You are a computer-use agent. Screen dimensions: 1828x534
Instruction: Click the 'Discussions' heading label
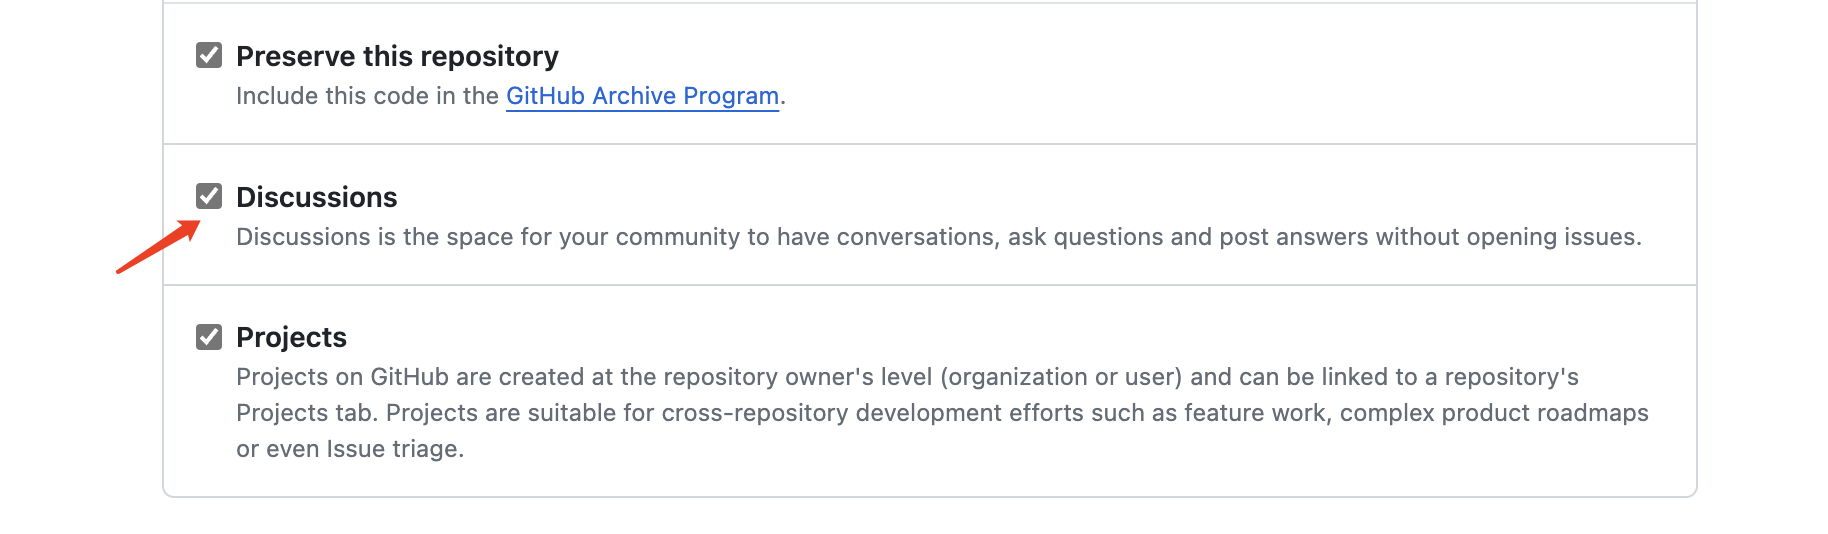tap(316, 197)
